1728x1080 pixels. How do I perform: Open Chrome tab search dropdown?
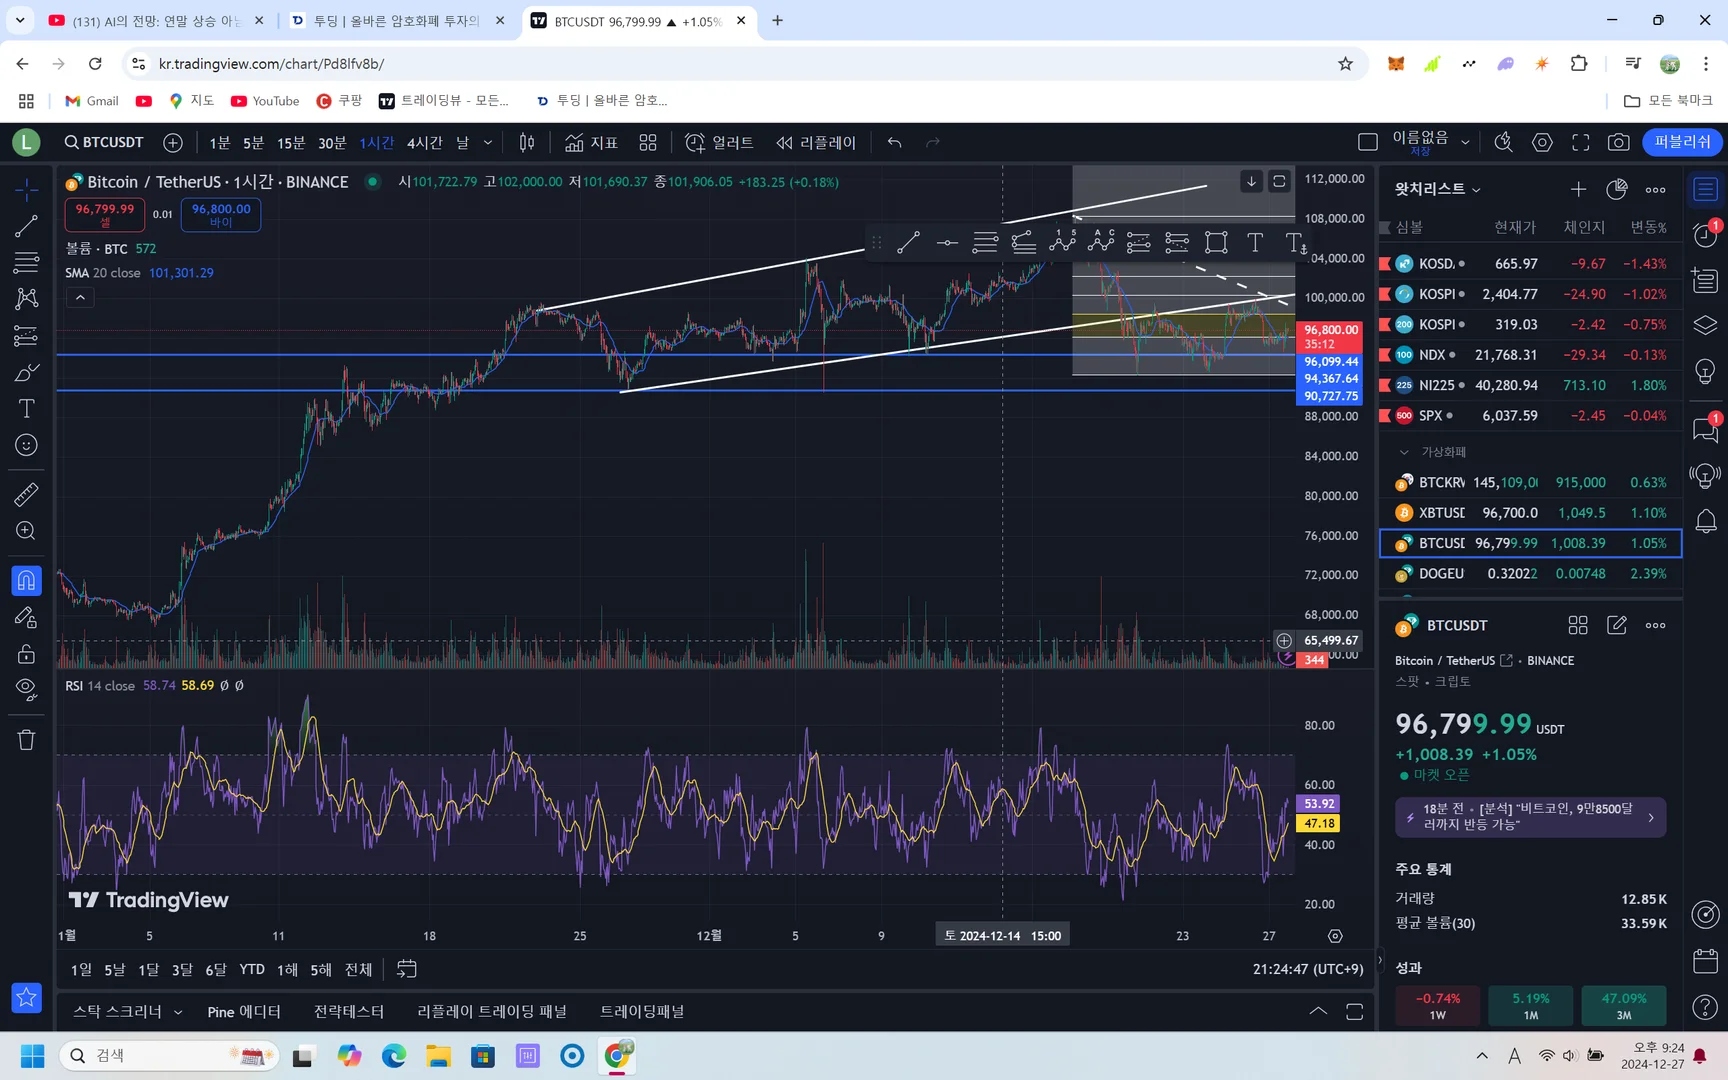(20, 20)
